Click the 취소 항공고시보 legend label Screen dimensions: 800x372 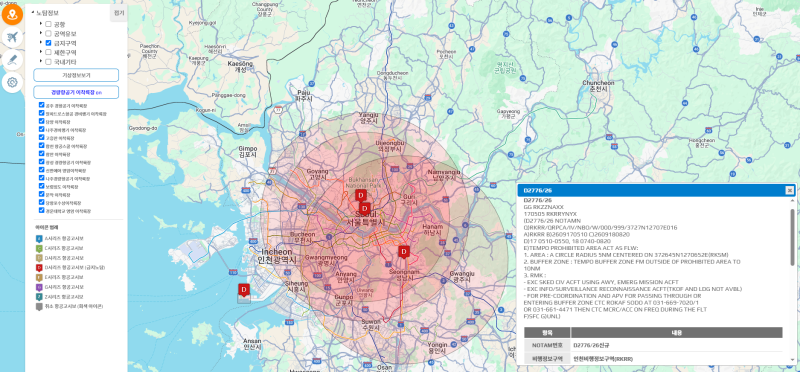tap(74, 306)
